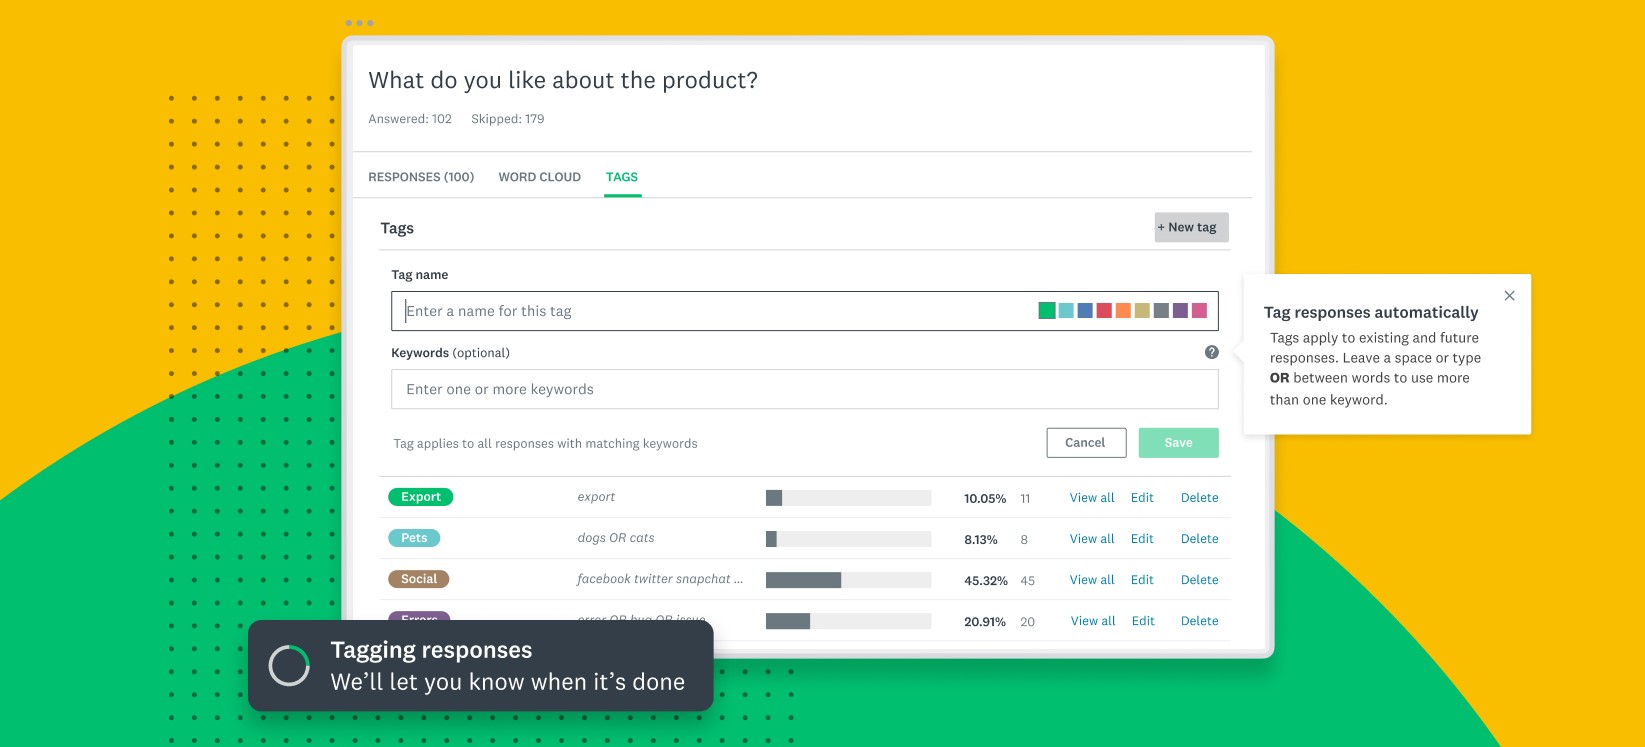Click the keywords input field
The width and height of the screenshot is (1645, 747).
click(x=804, y=390)
